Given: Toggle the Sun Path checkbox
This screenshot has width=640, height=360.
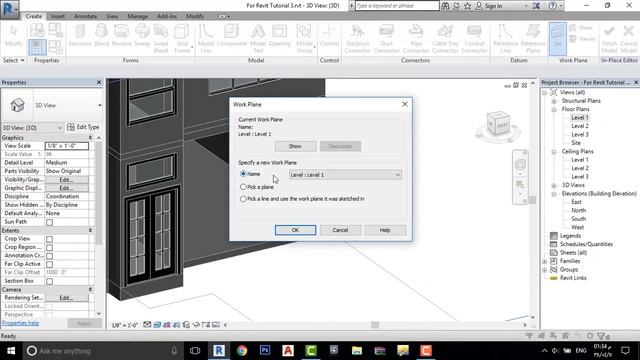Looking at the screenshot, I should tap(49, 222).
